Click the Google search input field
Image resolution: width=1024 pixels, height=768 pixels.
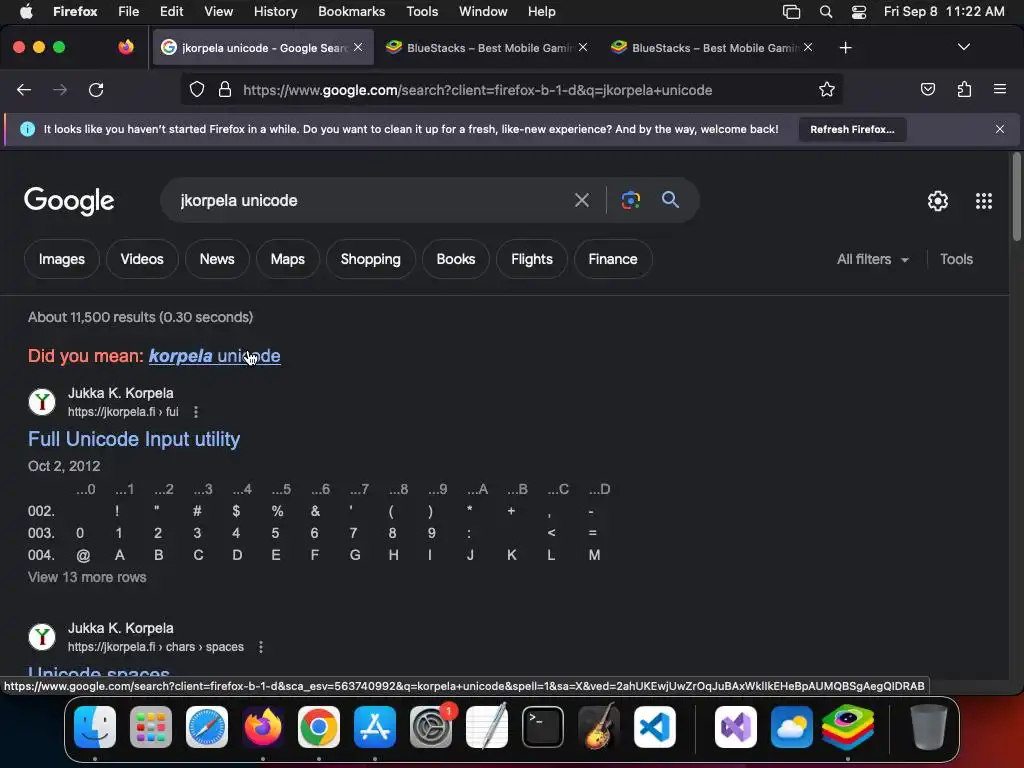369,200
